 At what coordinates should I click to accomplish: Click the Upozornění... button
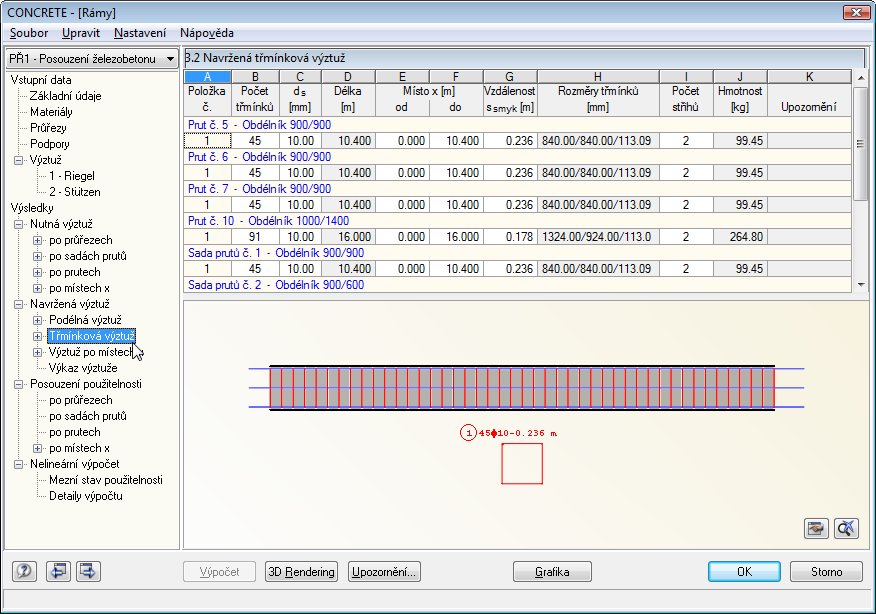pos(384,572)
